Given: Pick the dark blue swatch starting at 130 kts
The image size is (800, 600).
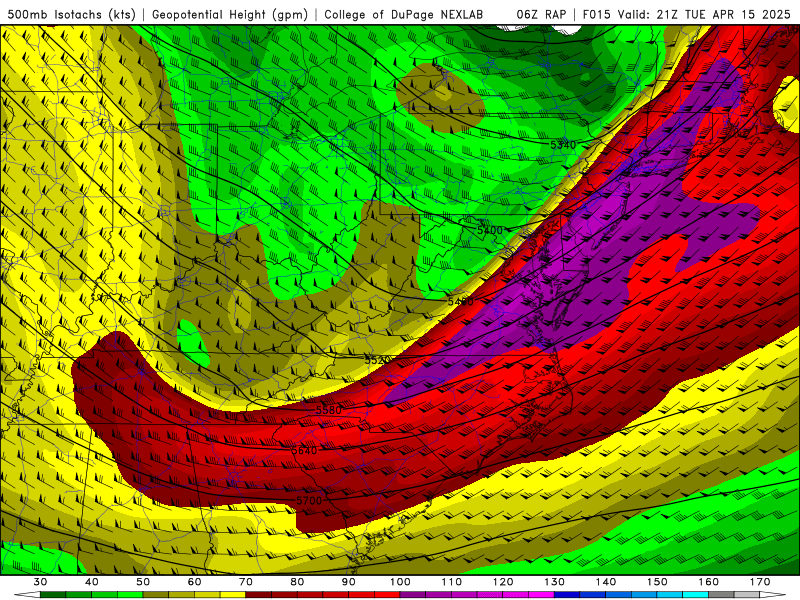Looking at the screenshot, I should click(x=567, y=595).
